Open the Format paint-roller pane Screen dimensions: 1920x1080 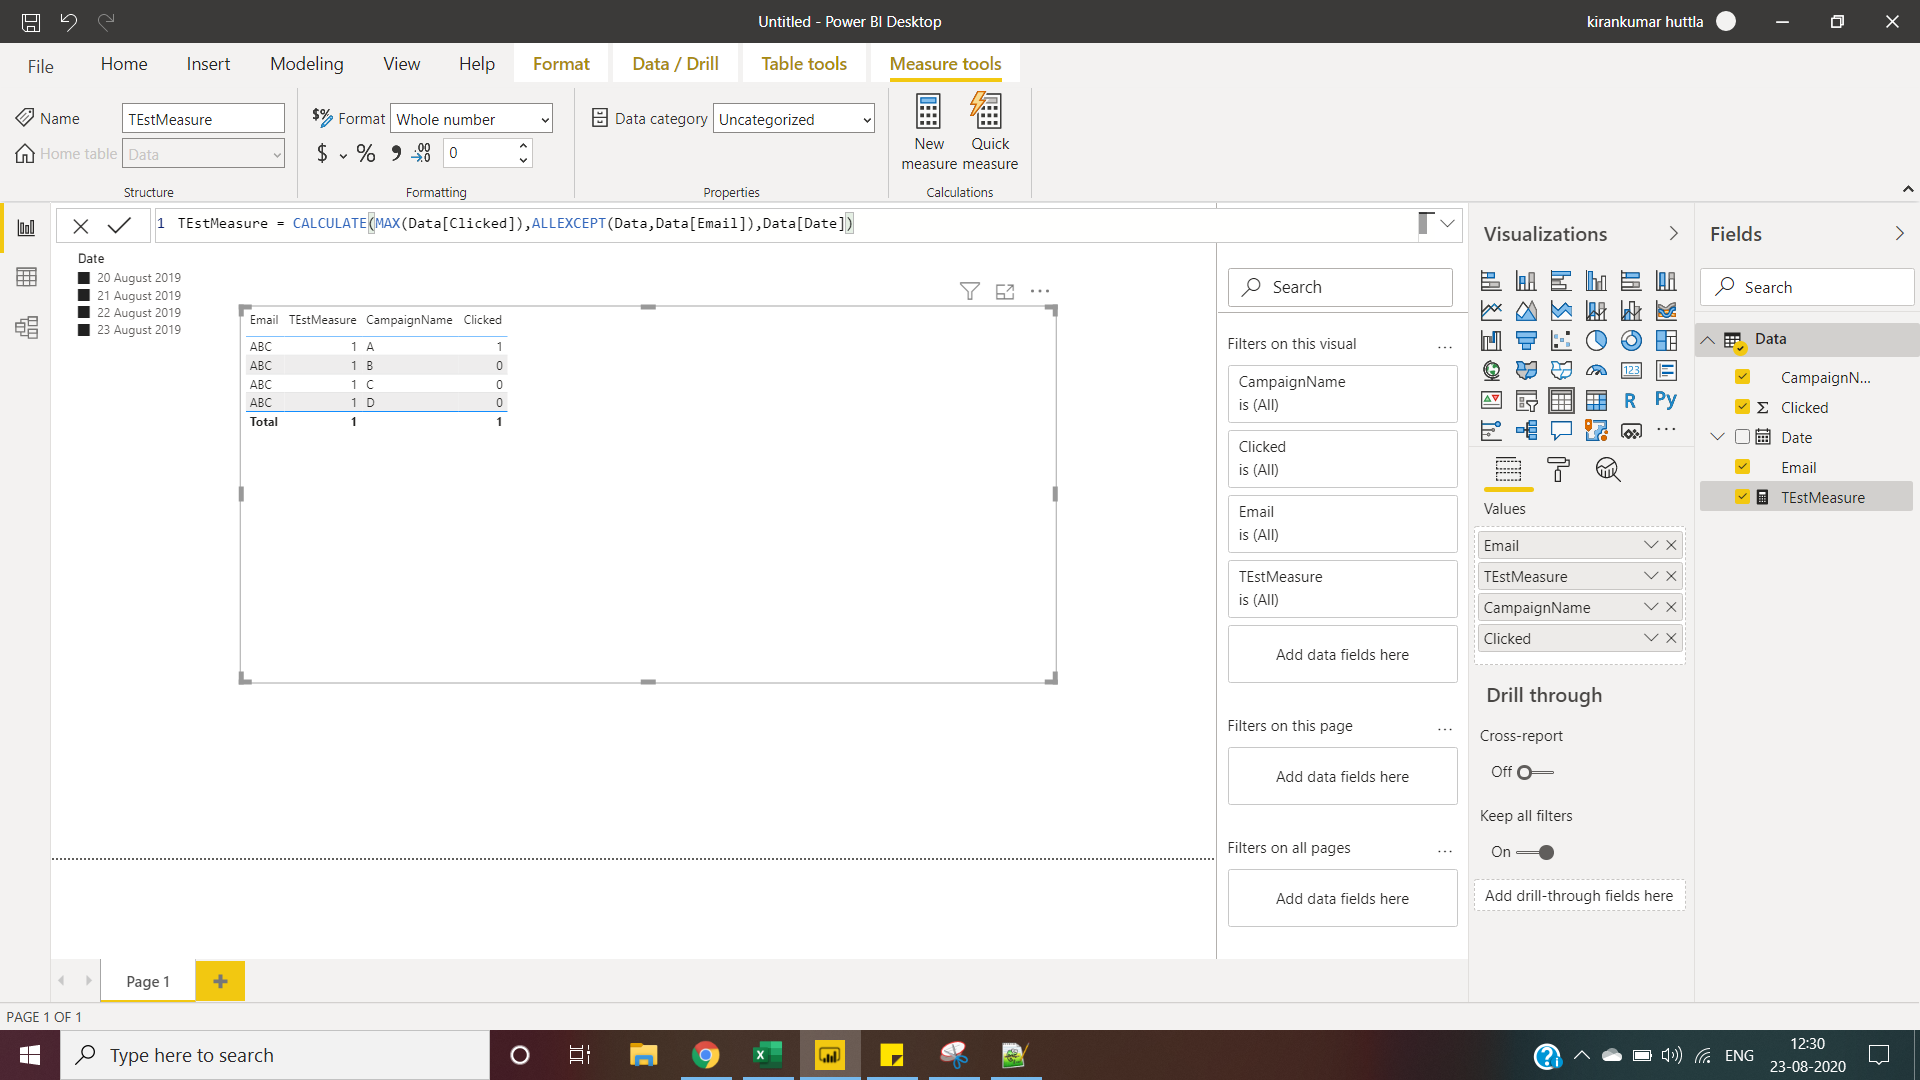click(1558, 469)
